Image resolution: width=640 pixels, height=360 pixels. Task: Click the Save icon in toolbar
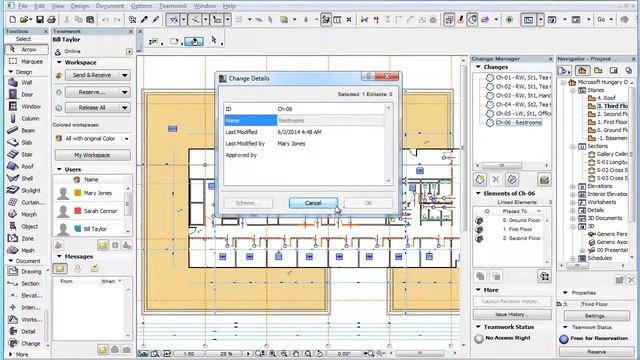coord(40,20)
